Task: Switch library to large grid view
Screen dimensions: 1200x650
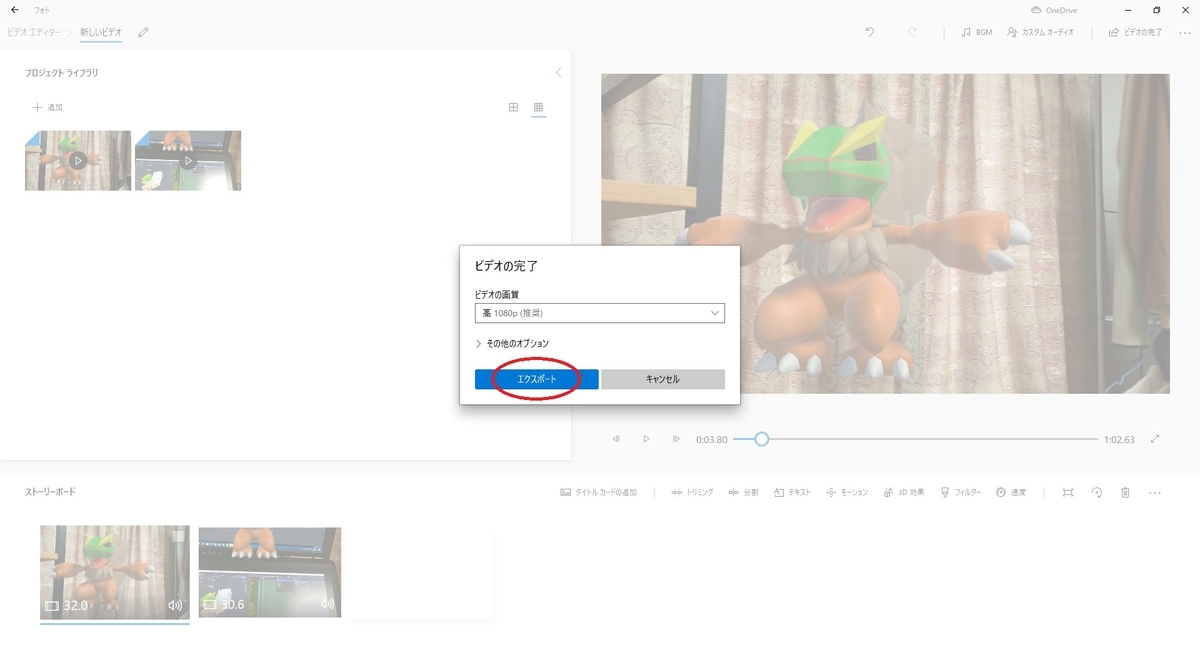Action: 513,107
